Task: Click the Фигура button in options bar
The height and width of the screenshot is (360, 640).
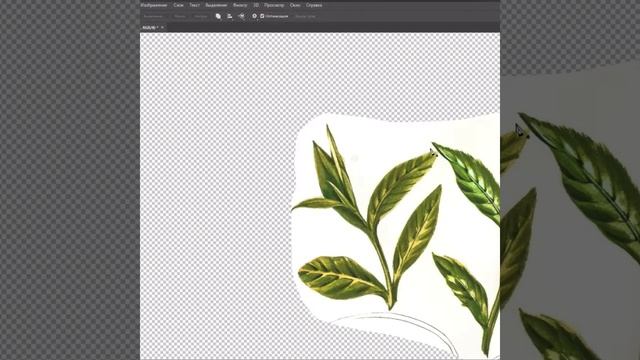Action: coord(200,16)
